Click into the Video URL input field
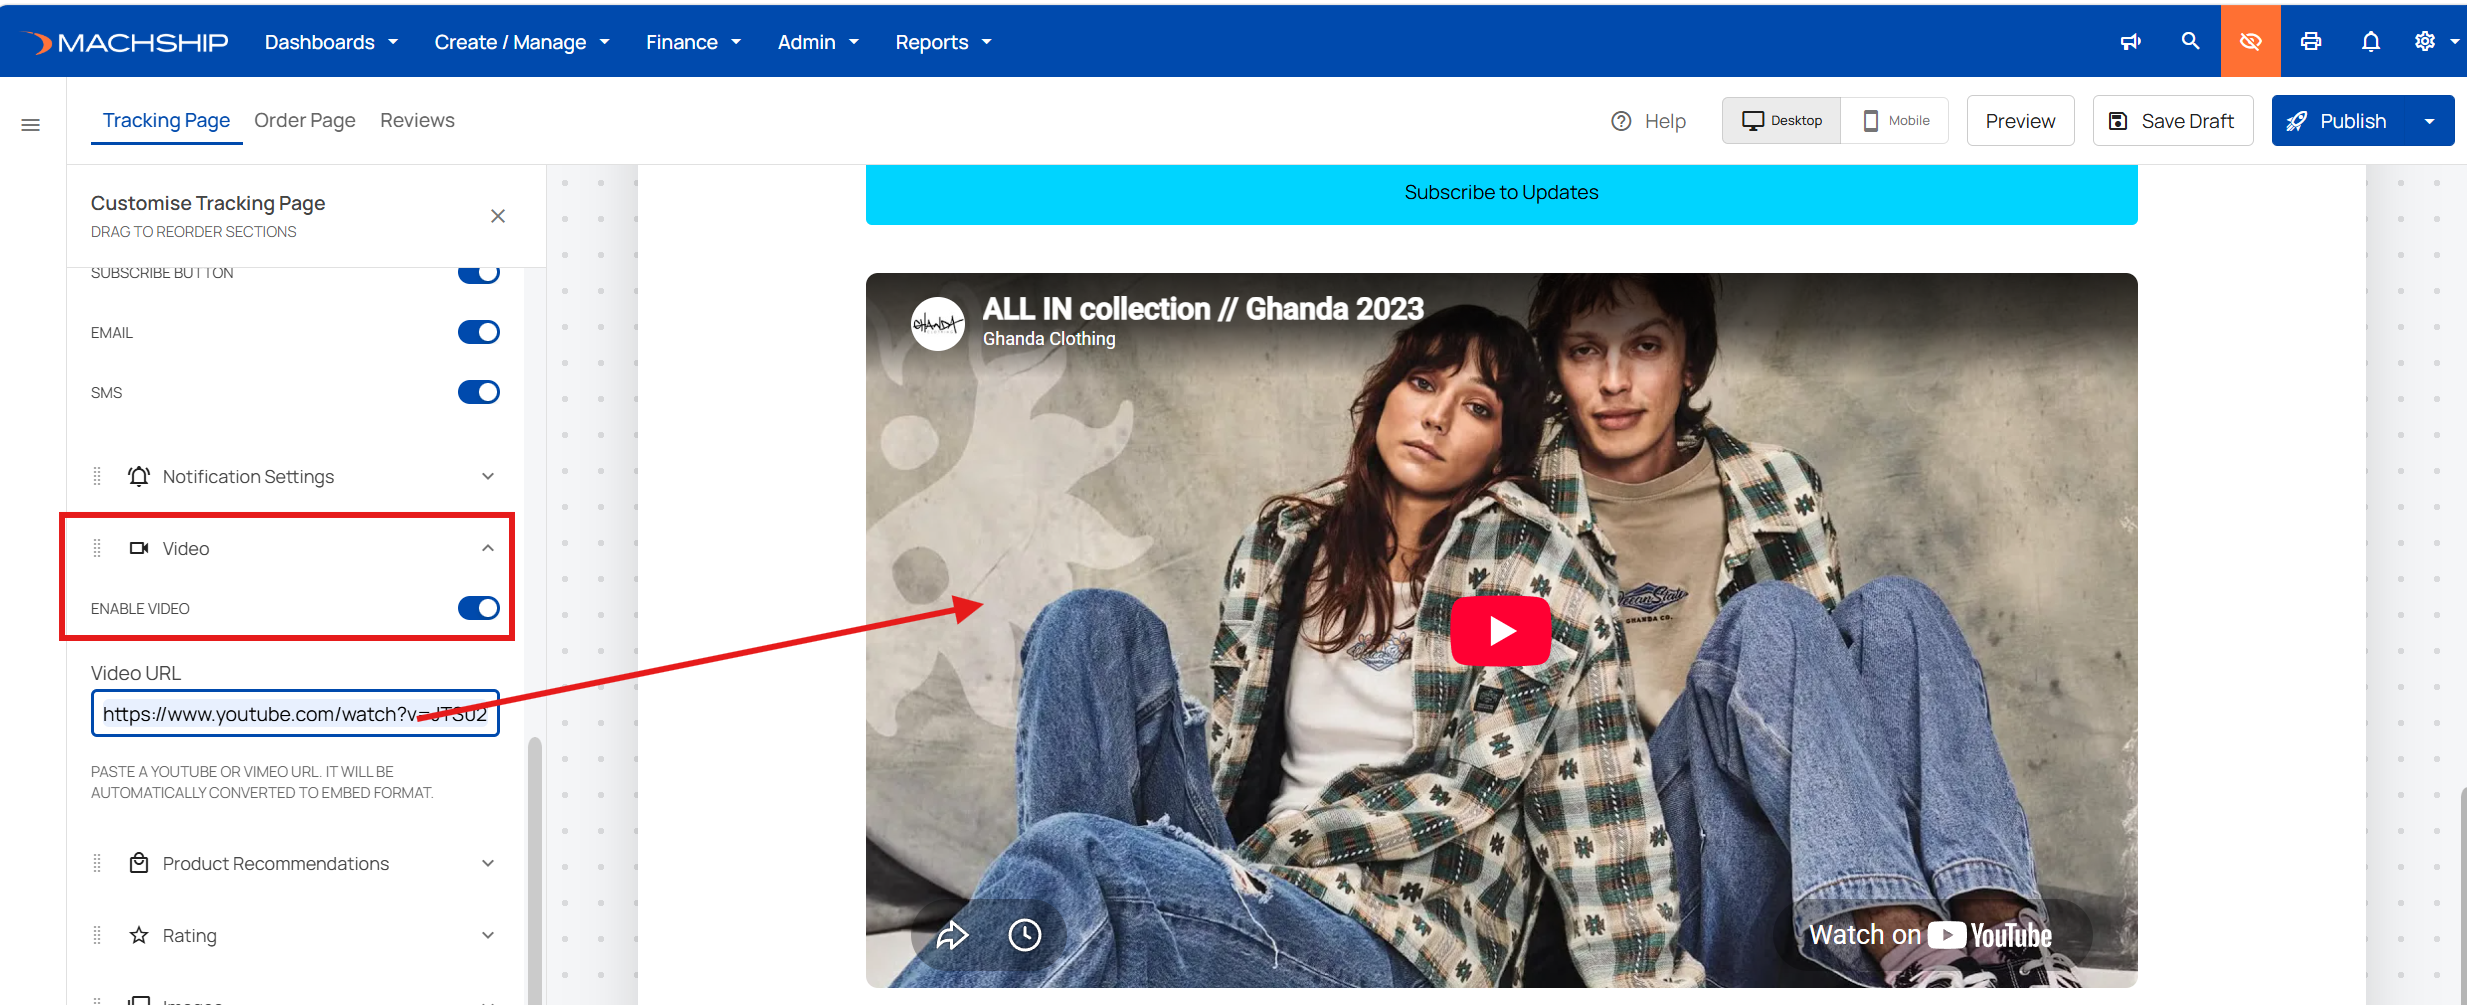 click(x=295, y=713)
